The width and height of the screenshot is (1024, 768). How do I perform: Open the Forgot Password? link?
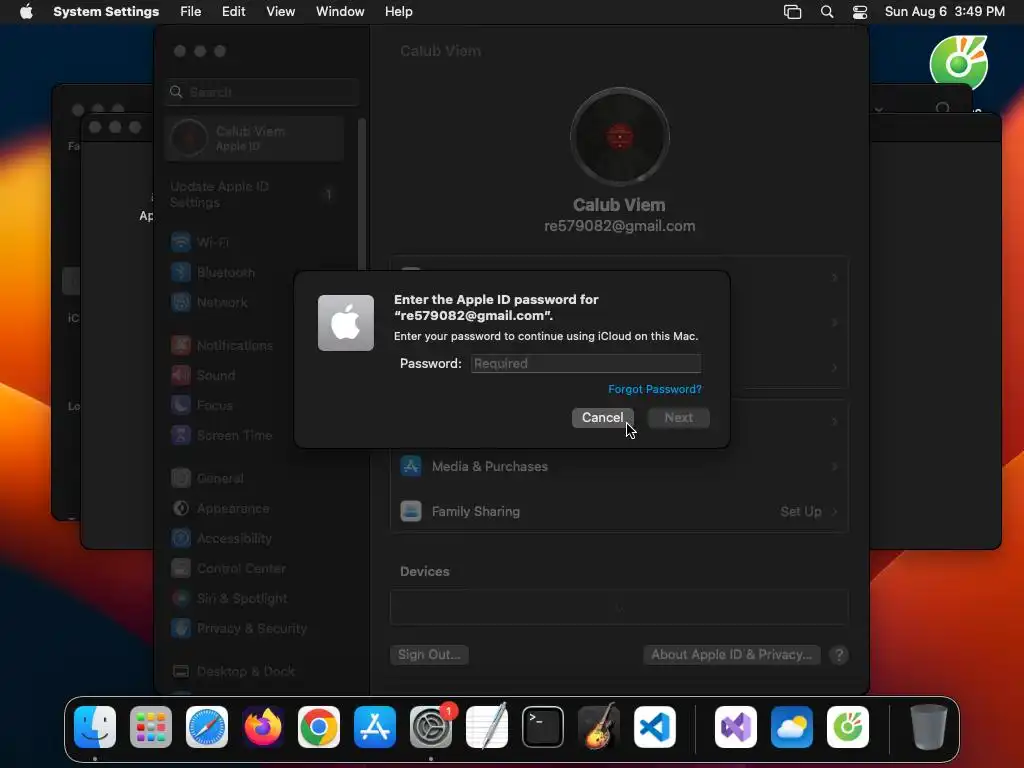[x=654, y=389]
